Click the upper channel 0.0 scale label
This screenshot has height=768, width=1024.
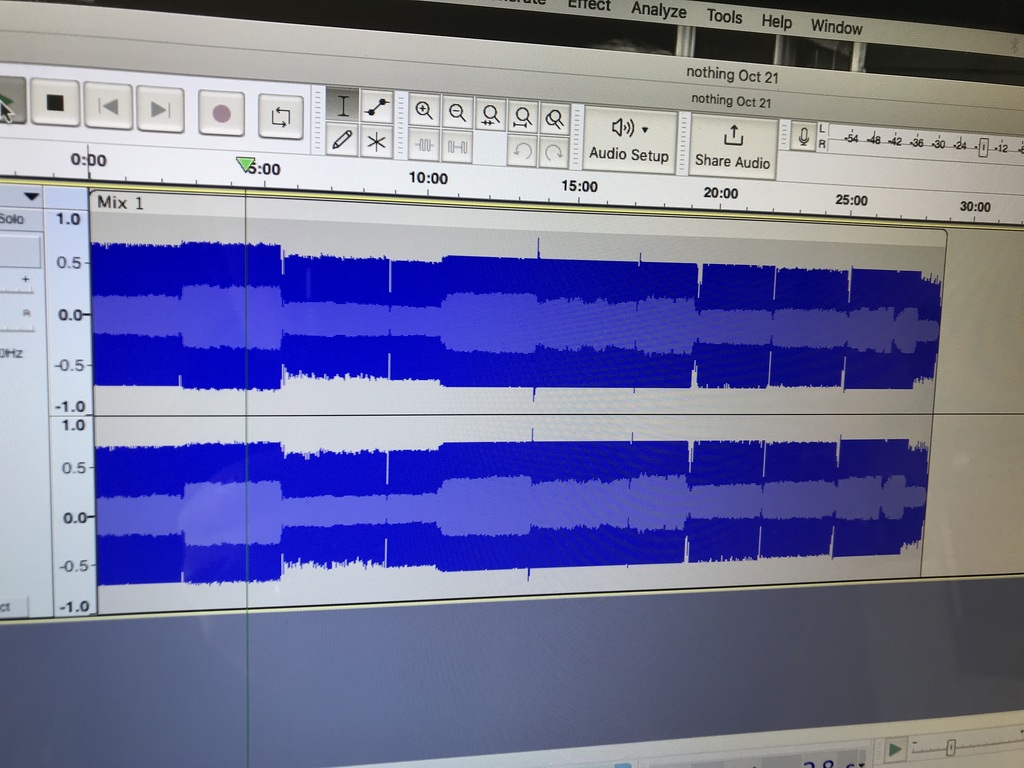click(x=72, y=315)
